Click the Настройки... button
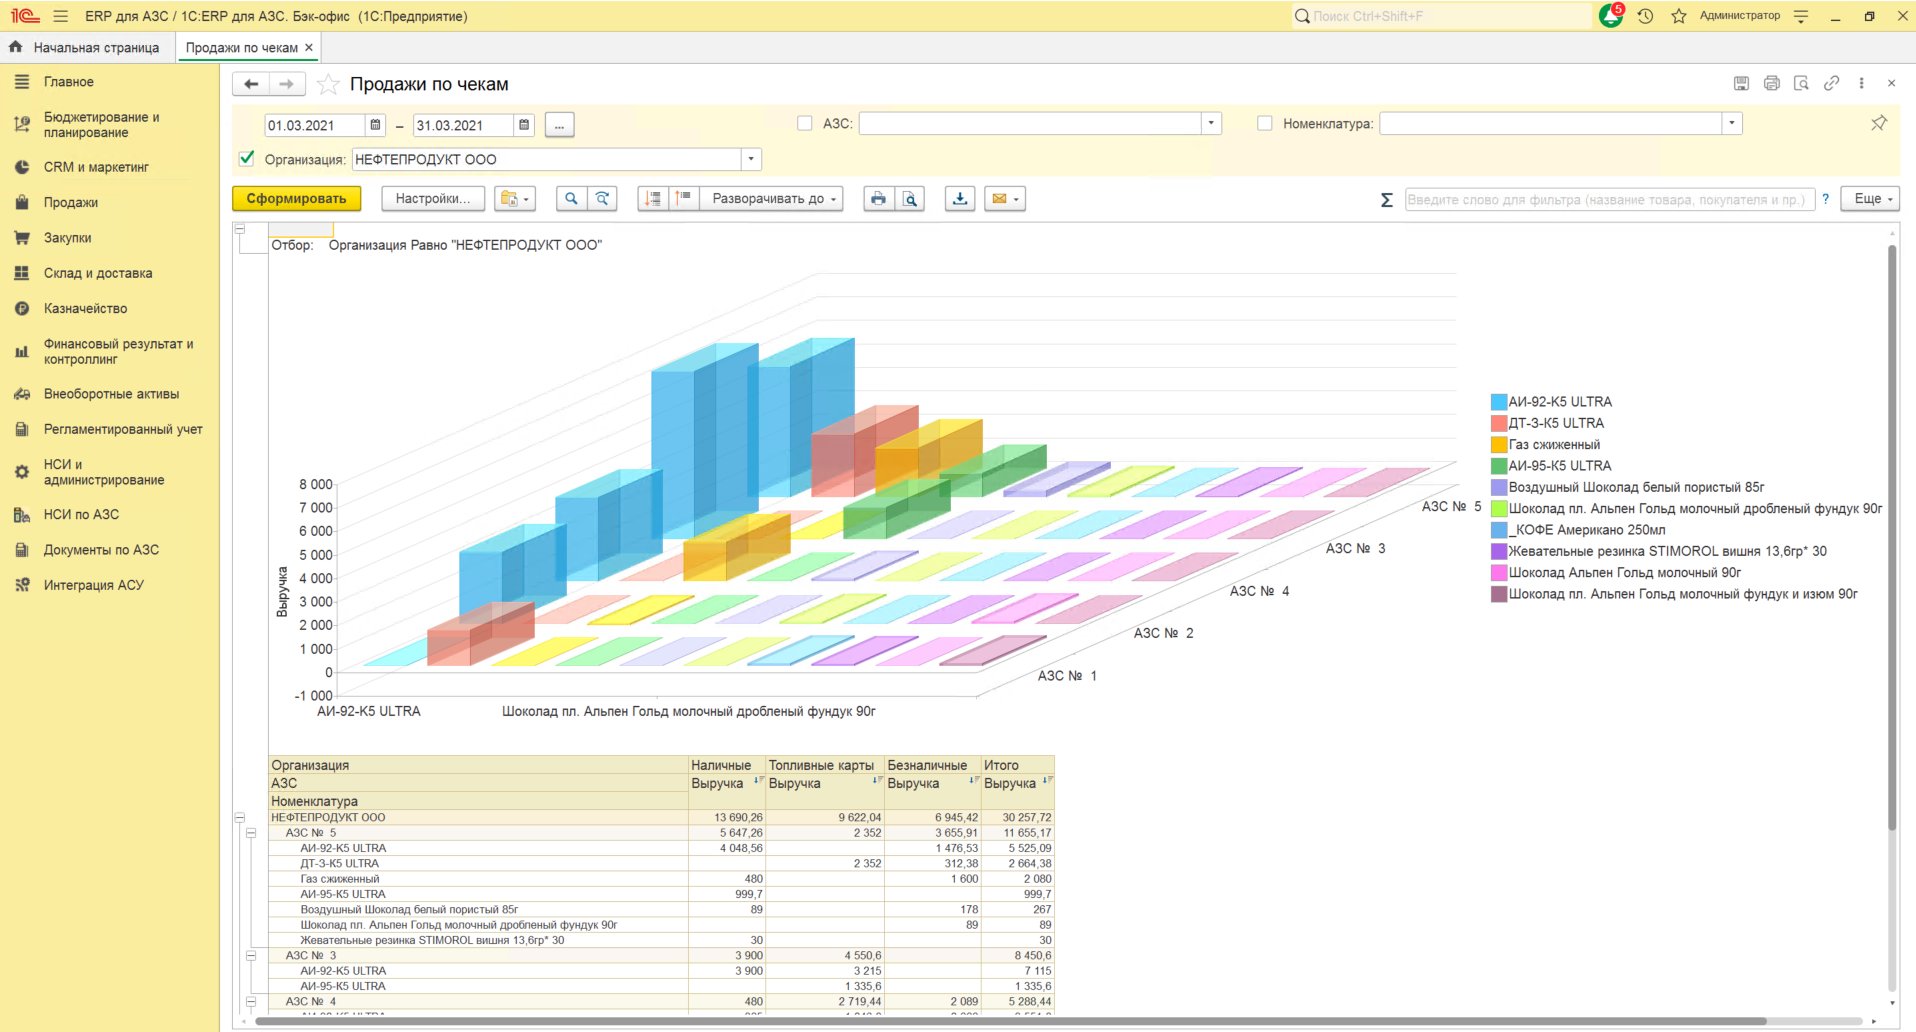Screen dimensions: 1916x1032 (432, 199)
